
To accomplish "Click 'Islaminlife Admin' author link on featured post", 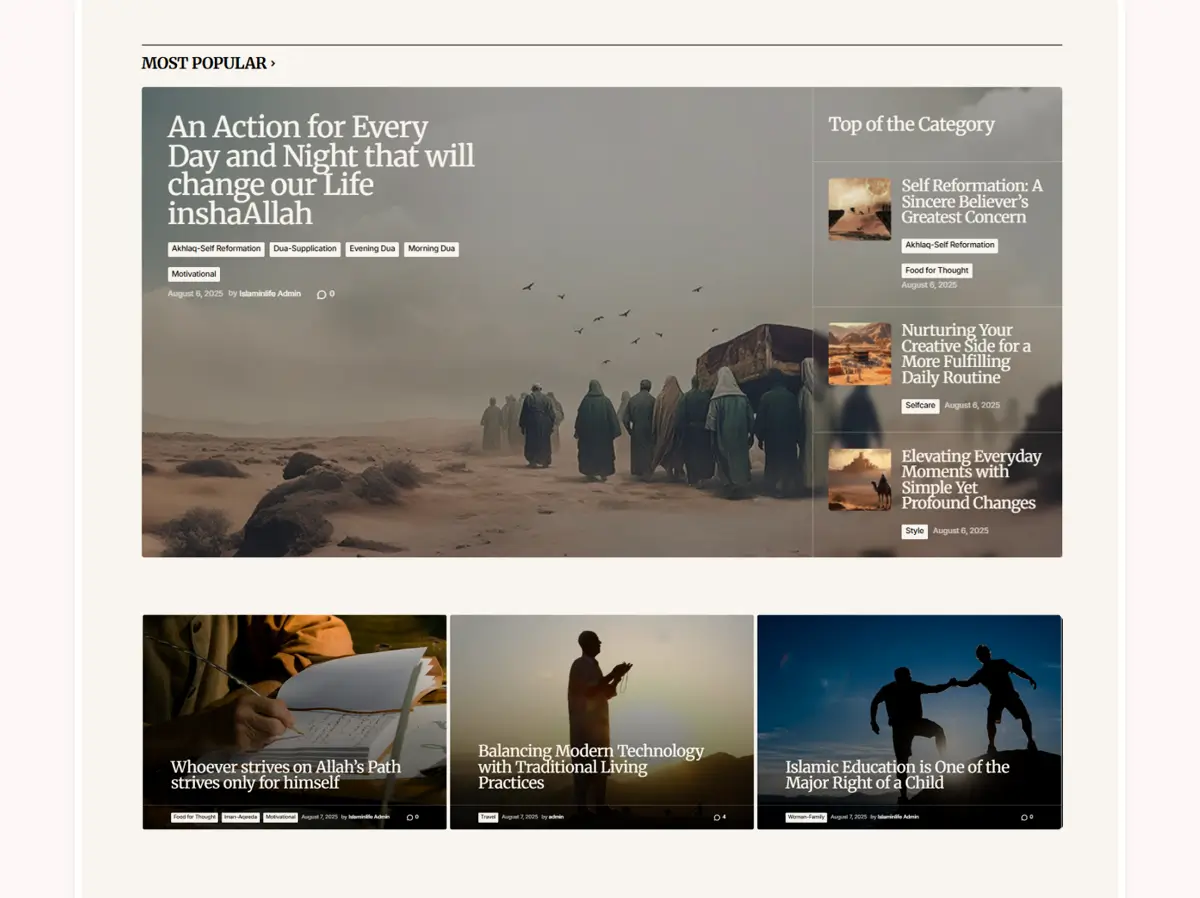I will (270, 294).
